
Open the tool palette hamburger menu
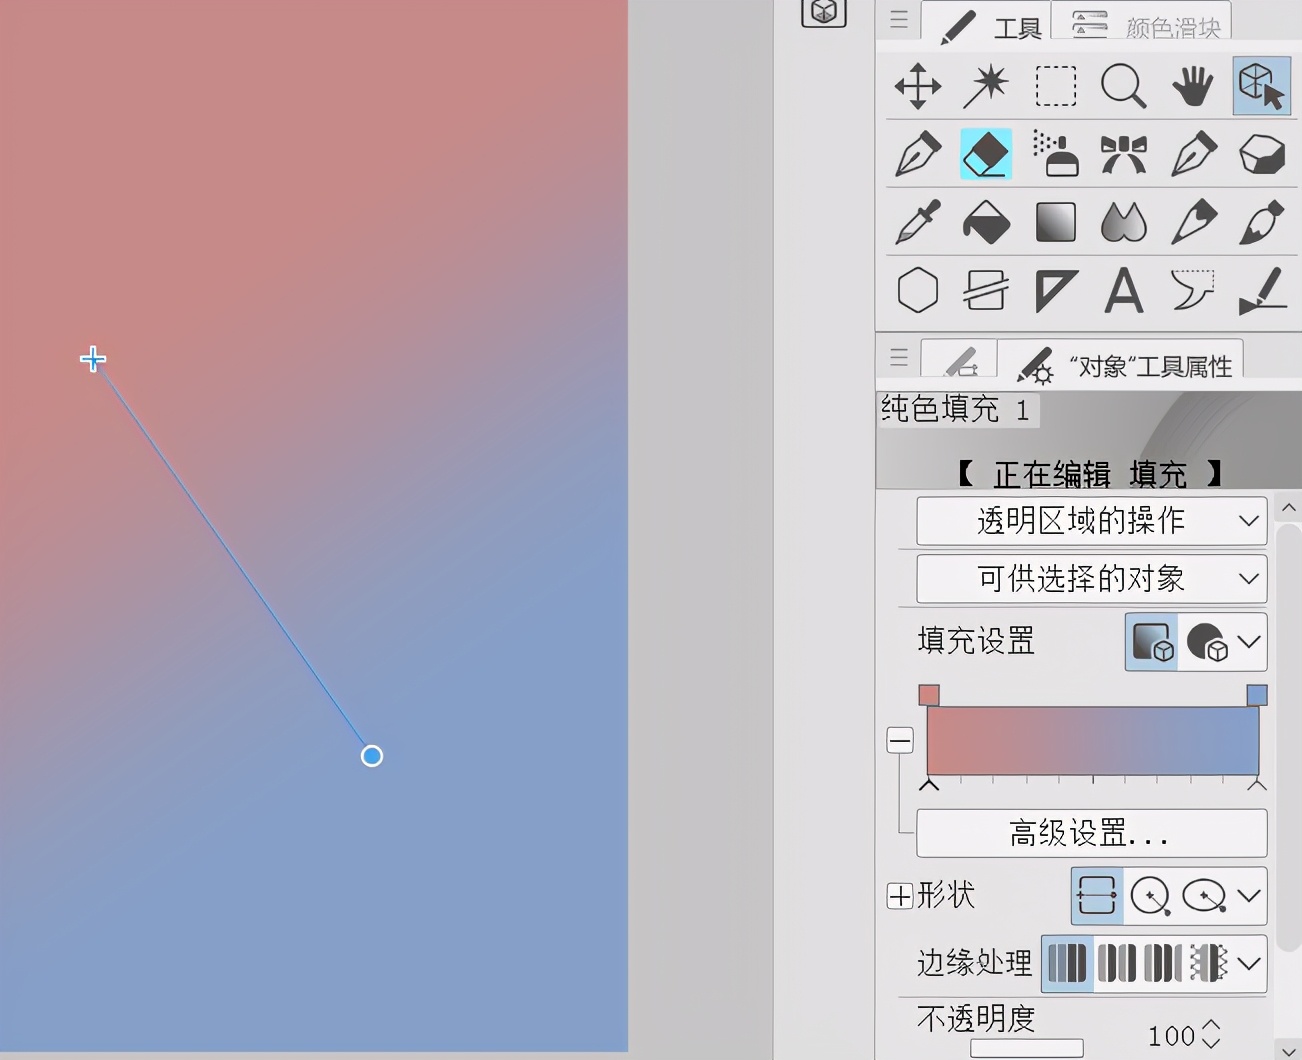pos(899,19)
